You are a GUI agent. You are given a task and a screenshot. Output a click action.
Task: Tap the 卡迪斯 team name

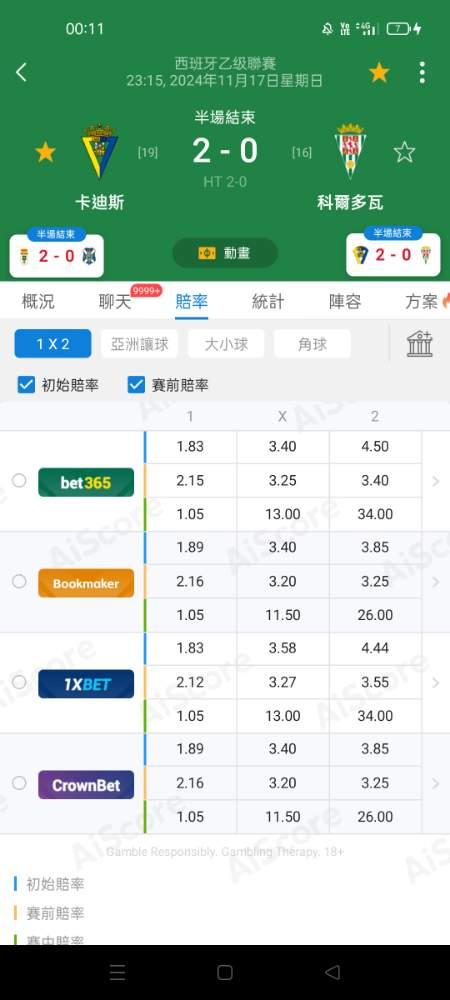(99, 203)
